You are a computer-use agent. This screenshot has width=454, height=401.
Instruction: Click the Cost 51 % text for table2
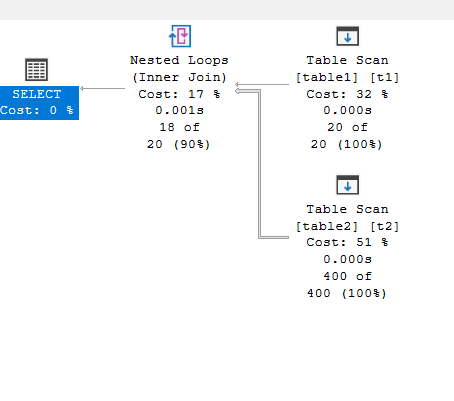click(x=347, y=242)
